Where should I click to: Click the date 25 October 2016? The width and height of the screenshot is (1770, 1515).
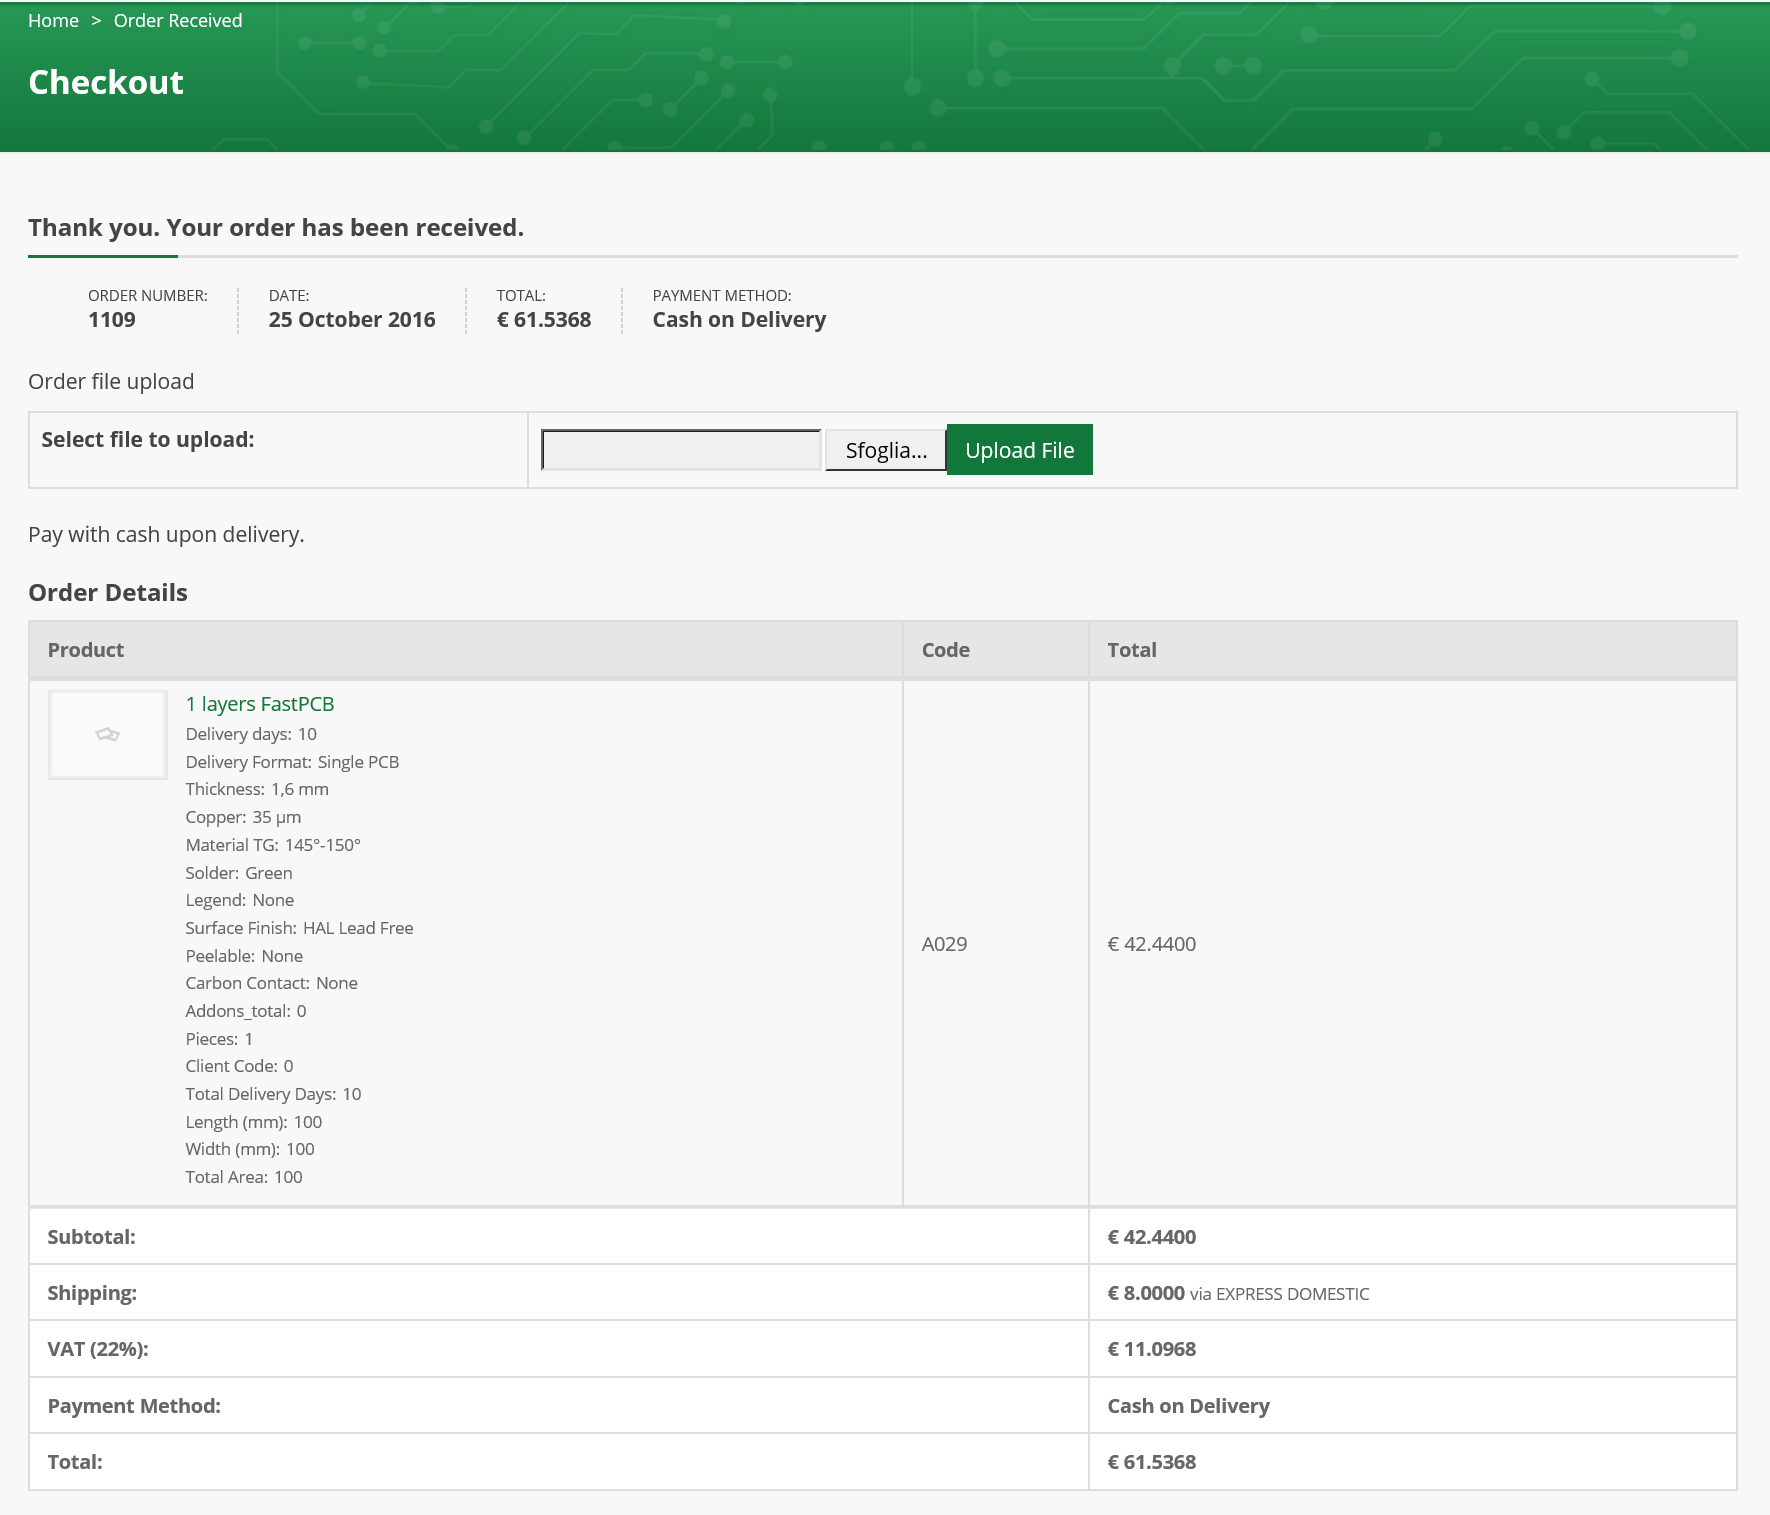pos(352,320)
